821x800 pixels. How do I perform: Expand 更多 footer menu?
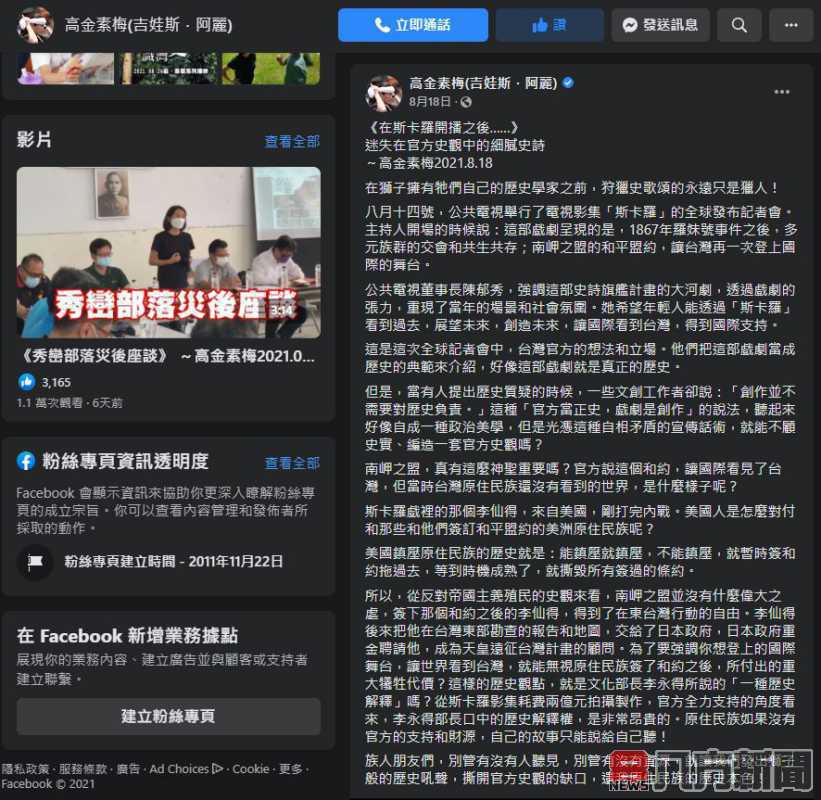[x=290, y=769]
